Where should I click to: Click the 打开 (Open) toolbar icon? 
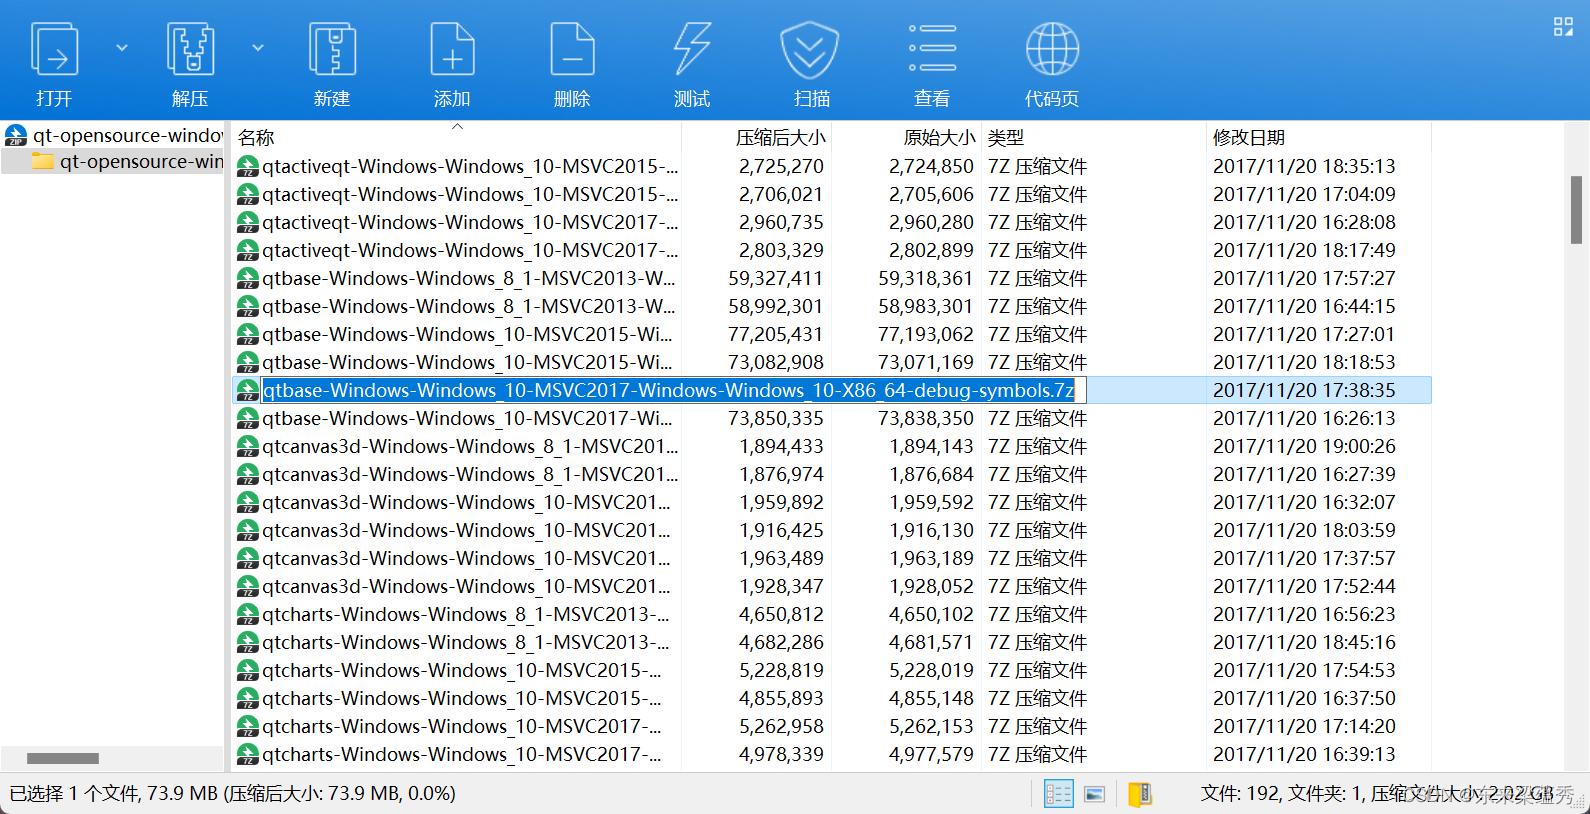pyautogui.click(x=54, y=50)
